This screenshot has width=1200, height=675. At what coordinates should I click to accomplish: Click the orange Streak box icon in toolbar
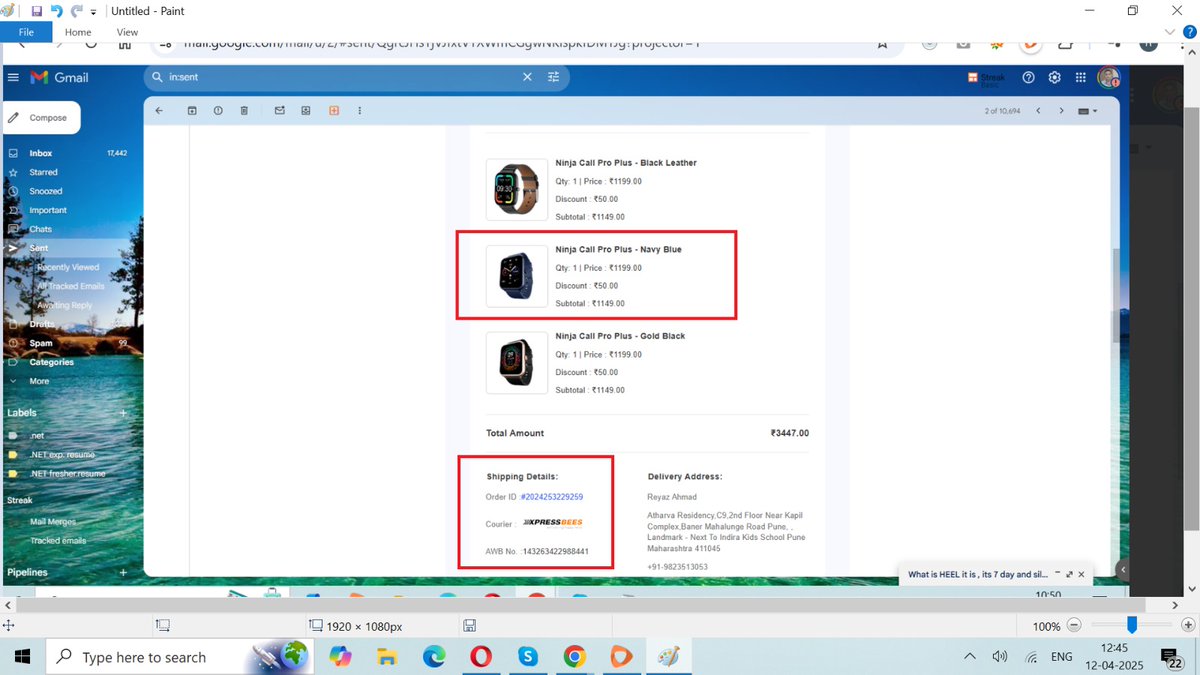point(334,110)
